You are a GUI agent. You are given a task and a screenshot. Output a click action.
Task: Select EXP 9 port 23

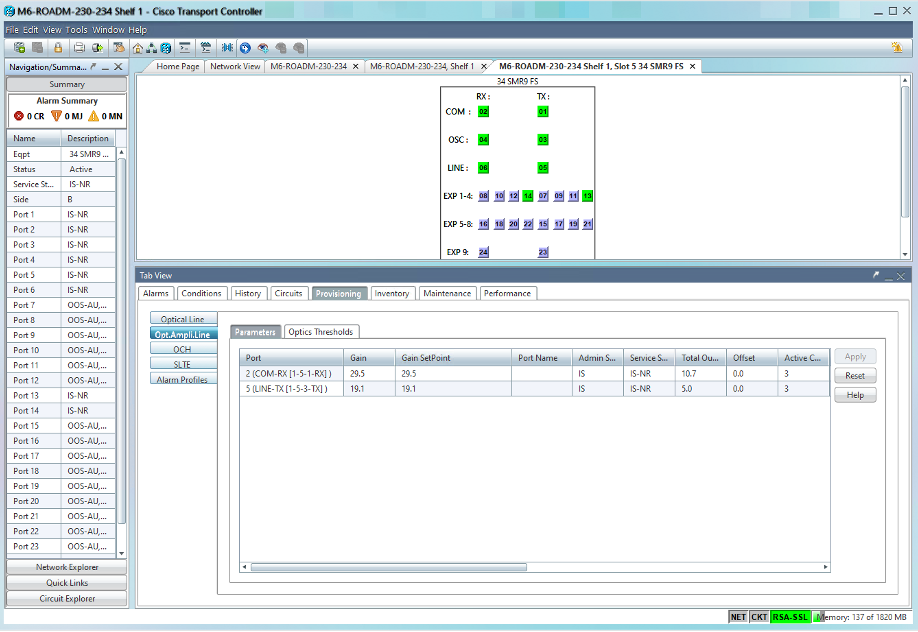point(543,252)
